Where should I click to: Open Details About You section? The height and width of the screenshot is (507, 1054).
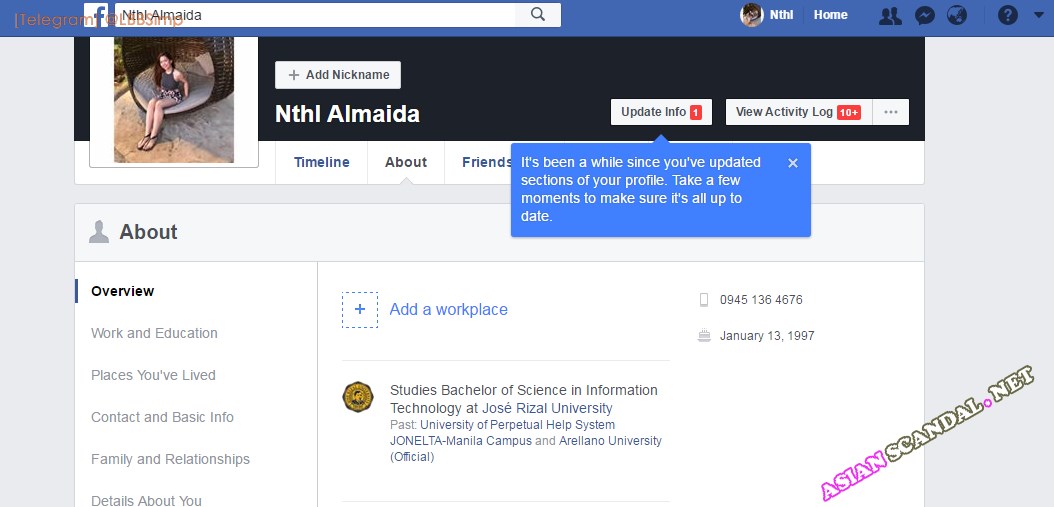(x=146, y=500)
